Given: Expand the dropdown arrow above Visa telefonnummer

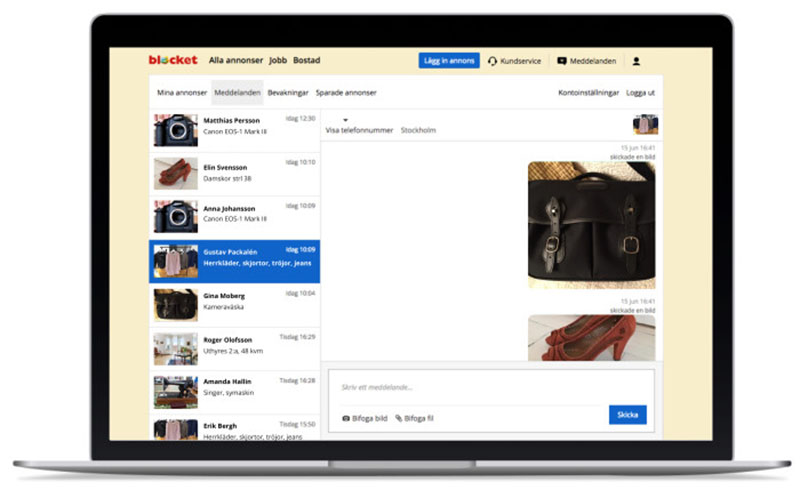Looking at the screenshot, I should pos(345,120).
